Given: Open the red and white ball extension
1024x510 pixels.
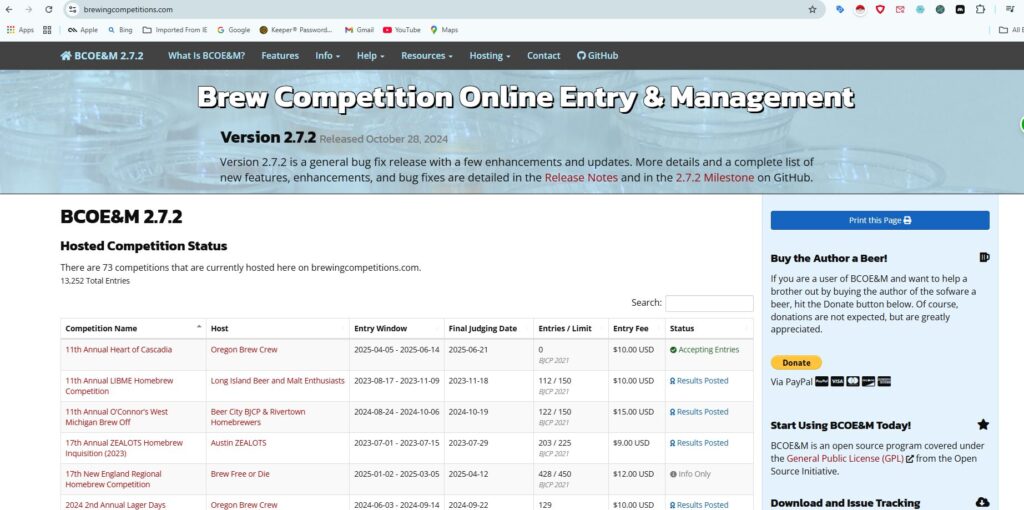Looking at the screenshot, I should pos(860,10).
